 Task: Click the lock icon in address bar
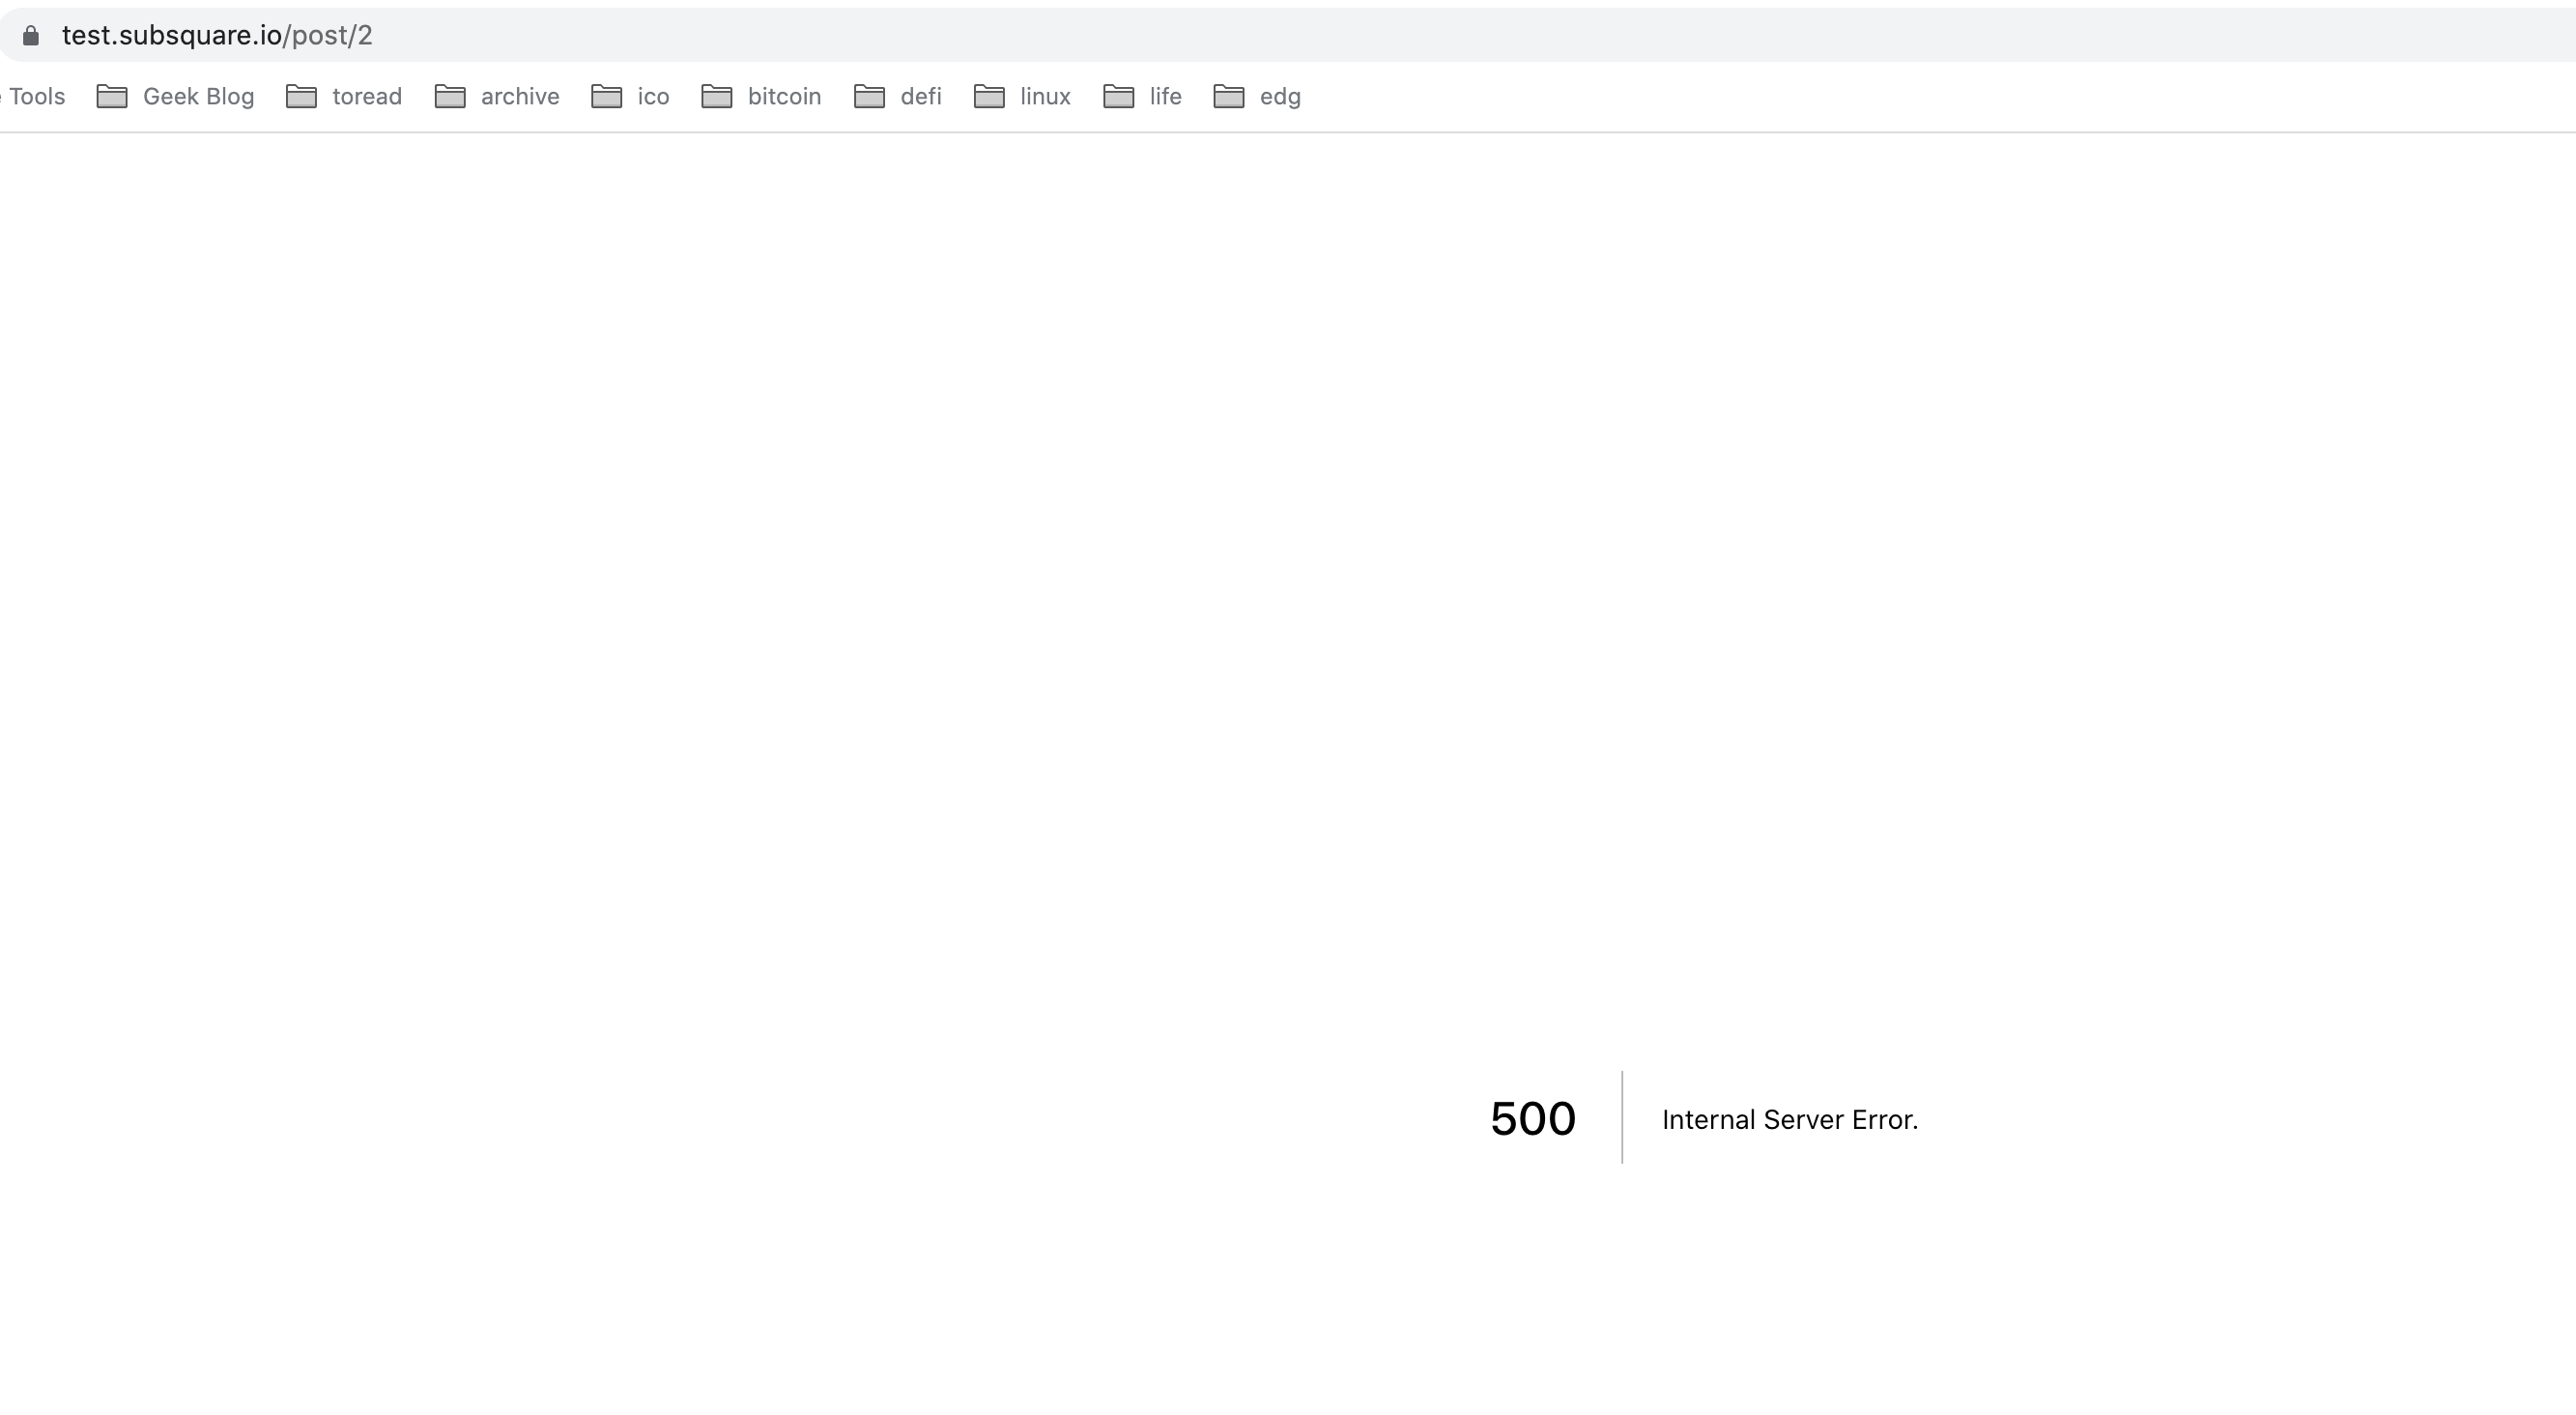point(31,36)
